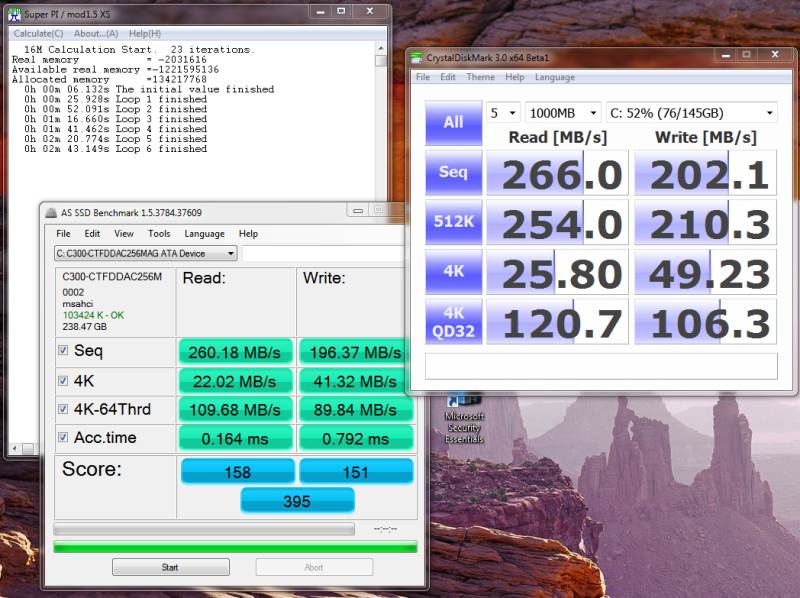Click the Super PI vertical scrollbar up arrow
Image resolution: width=800 pixels, height=598 pixels.
[381, 48]
